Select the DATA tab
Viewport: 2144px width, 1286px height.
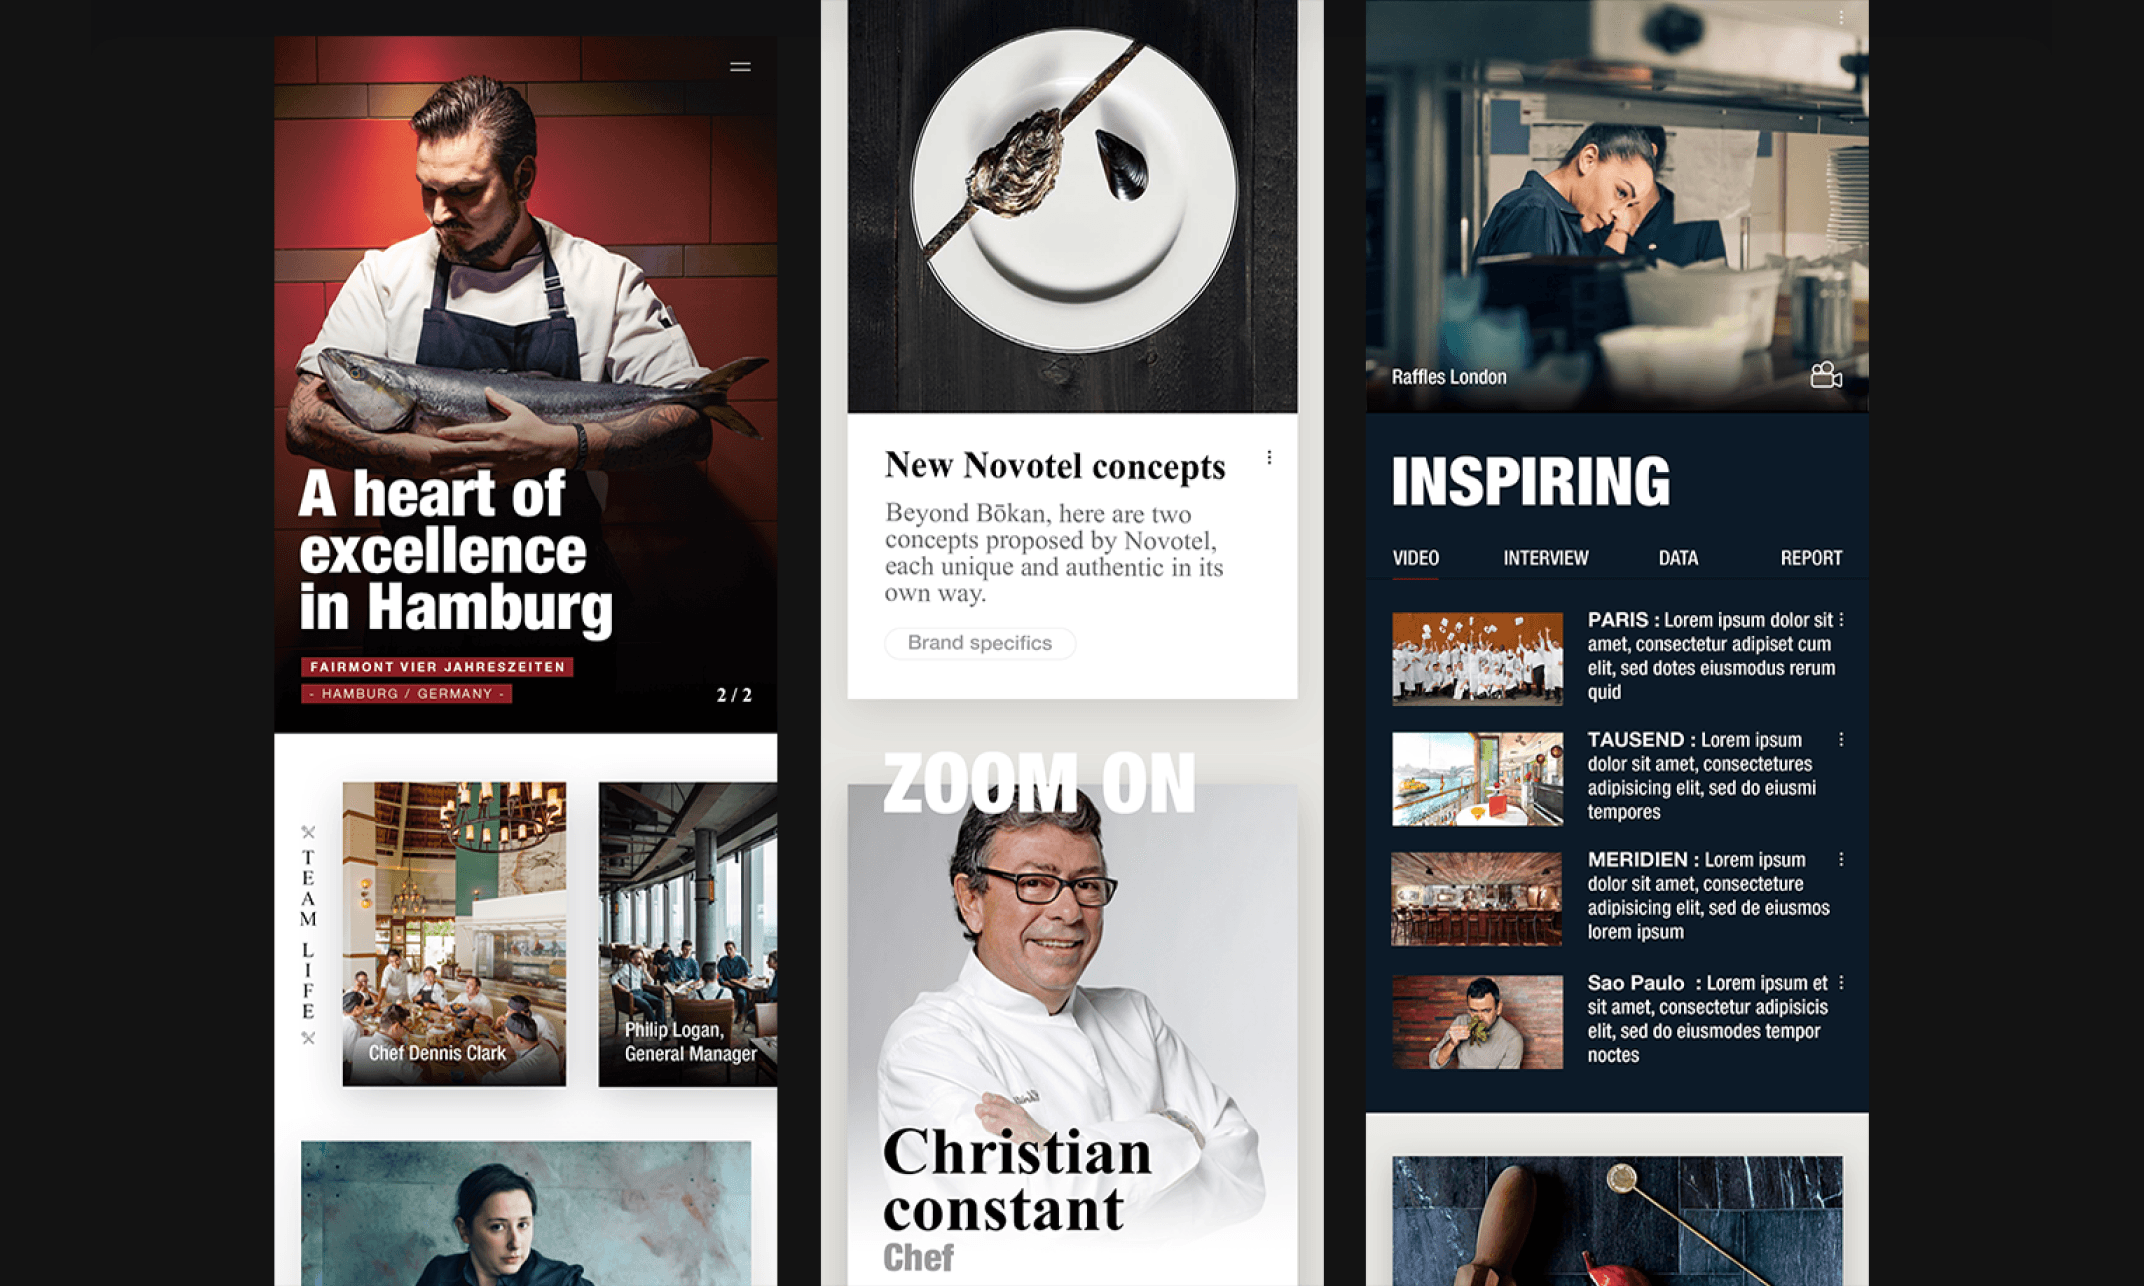(x=1678, y=558)
